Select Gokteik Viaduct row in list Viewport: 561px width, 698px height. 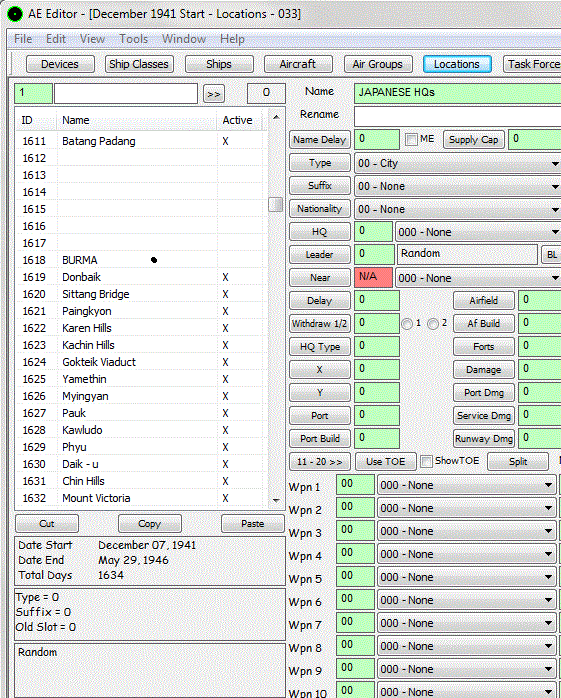[x=139, y=362]
